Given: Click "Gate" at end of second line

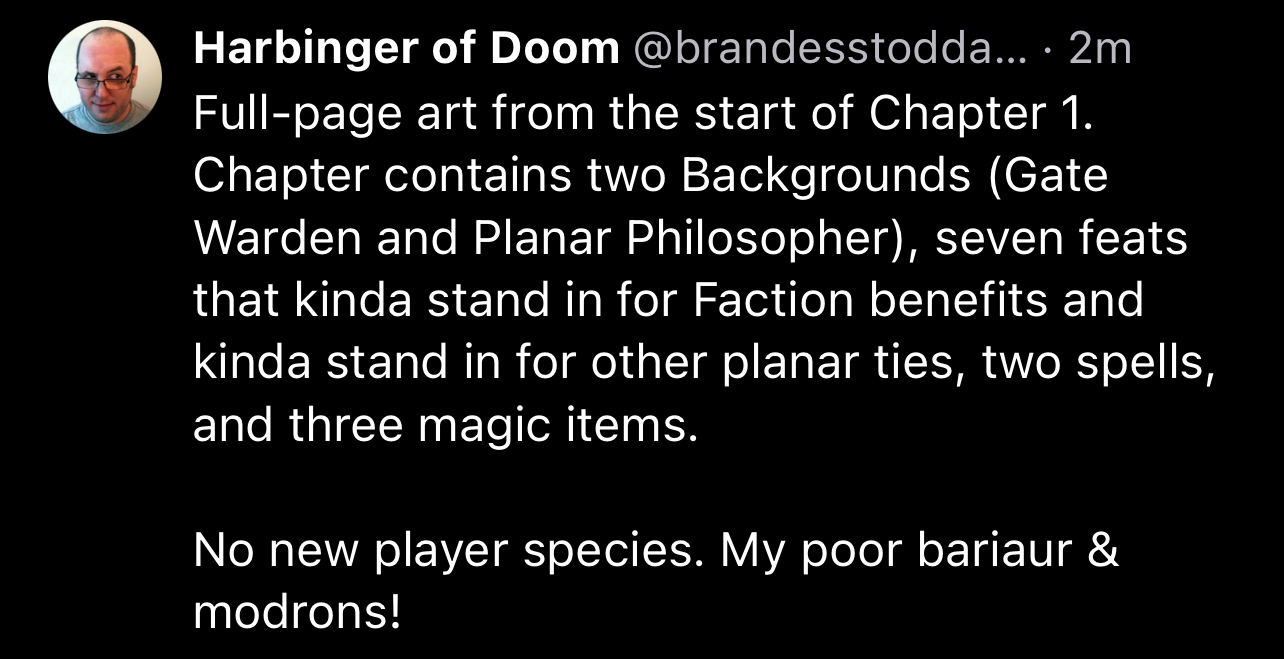Looking at the screenshot, I should click(x=1060, y=177).
